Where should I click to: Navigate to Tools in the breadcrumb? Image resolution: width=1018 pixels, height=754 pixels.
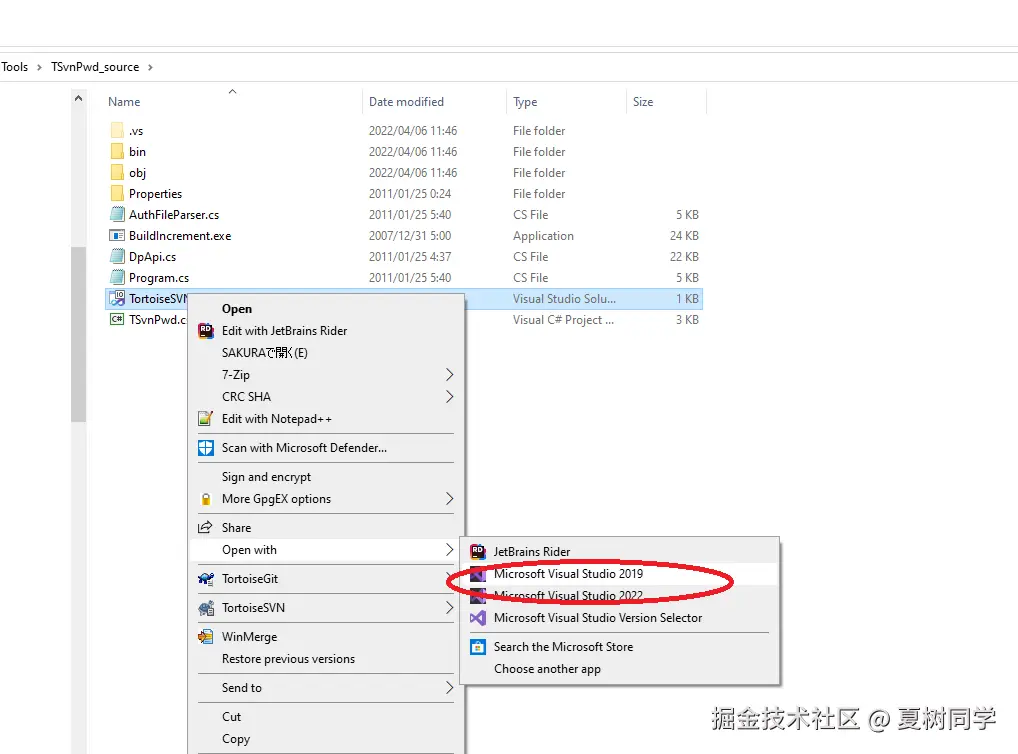[14, 67]
